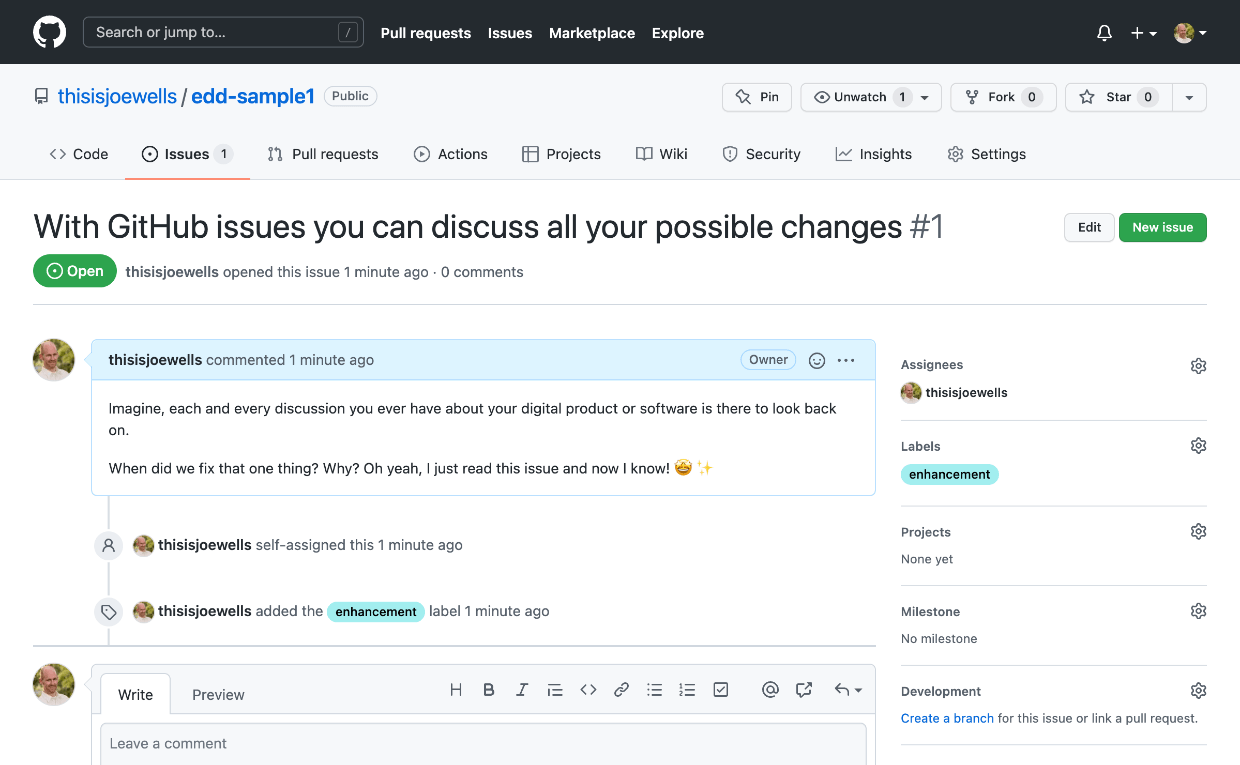The image size is (1240, 765).
Task: Switch to the repository Issues tab
Action: 187,154
